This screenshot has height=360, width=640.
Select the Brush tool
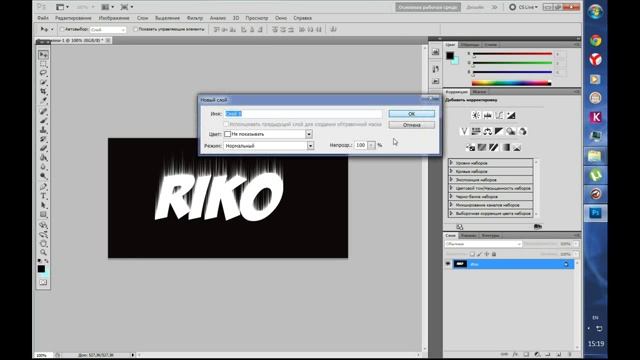[43, 121]
